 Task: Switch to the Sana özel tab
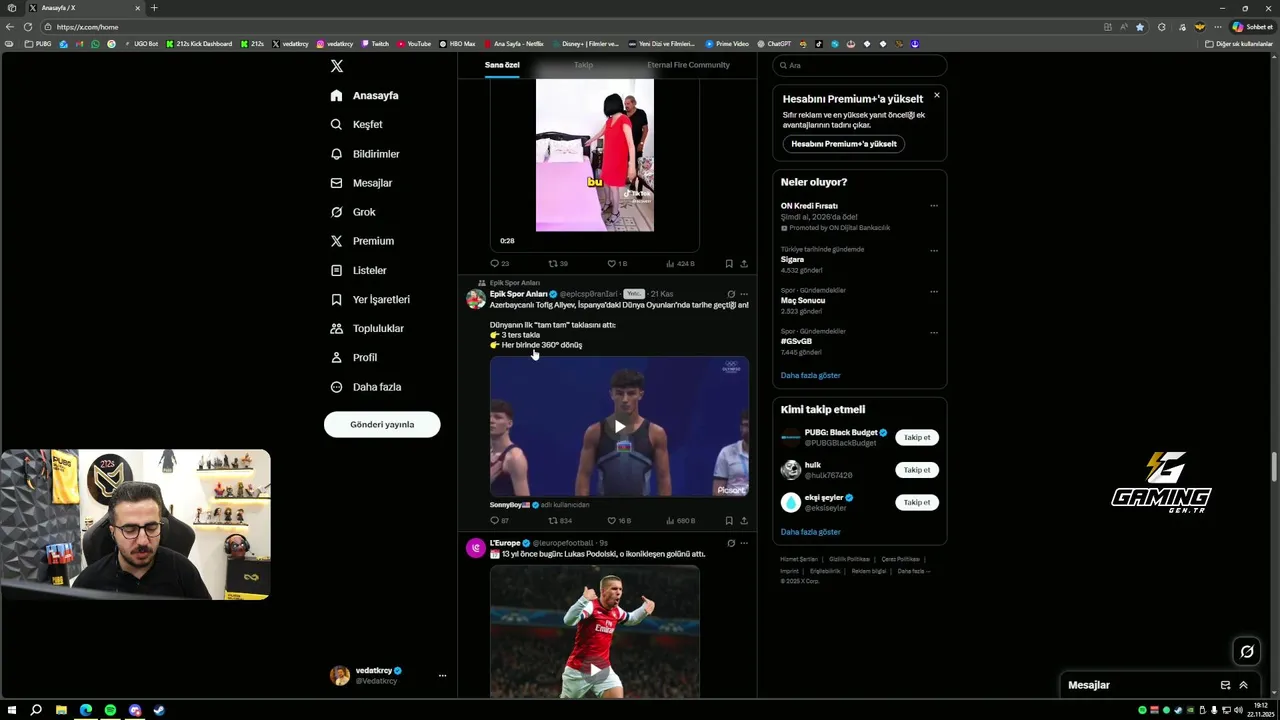(502, 65)
